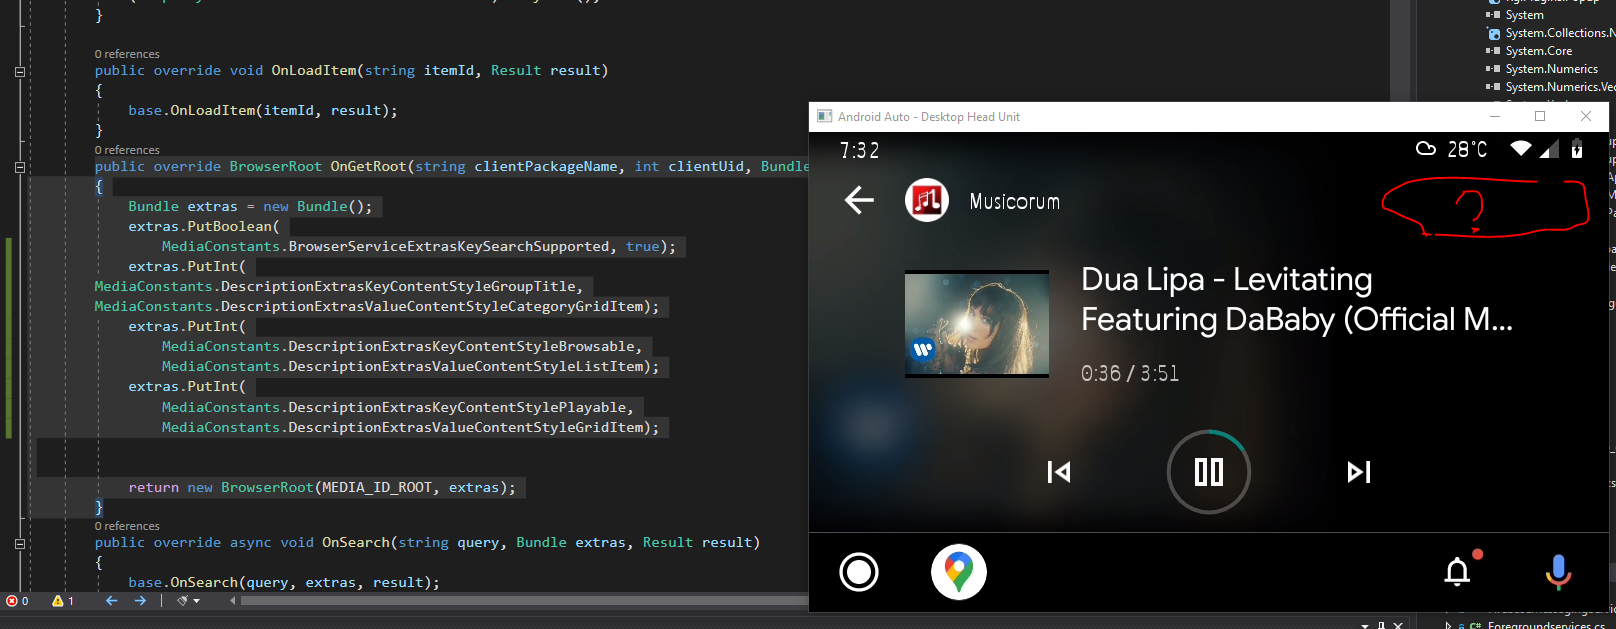Screen dimensions: 1616x629
Task: Tap the weather cloud icon
Action: pos(1426,149)
